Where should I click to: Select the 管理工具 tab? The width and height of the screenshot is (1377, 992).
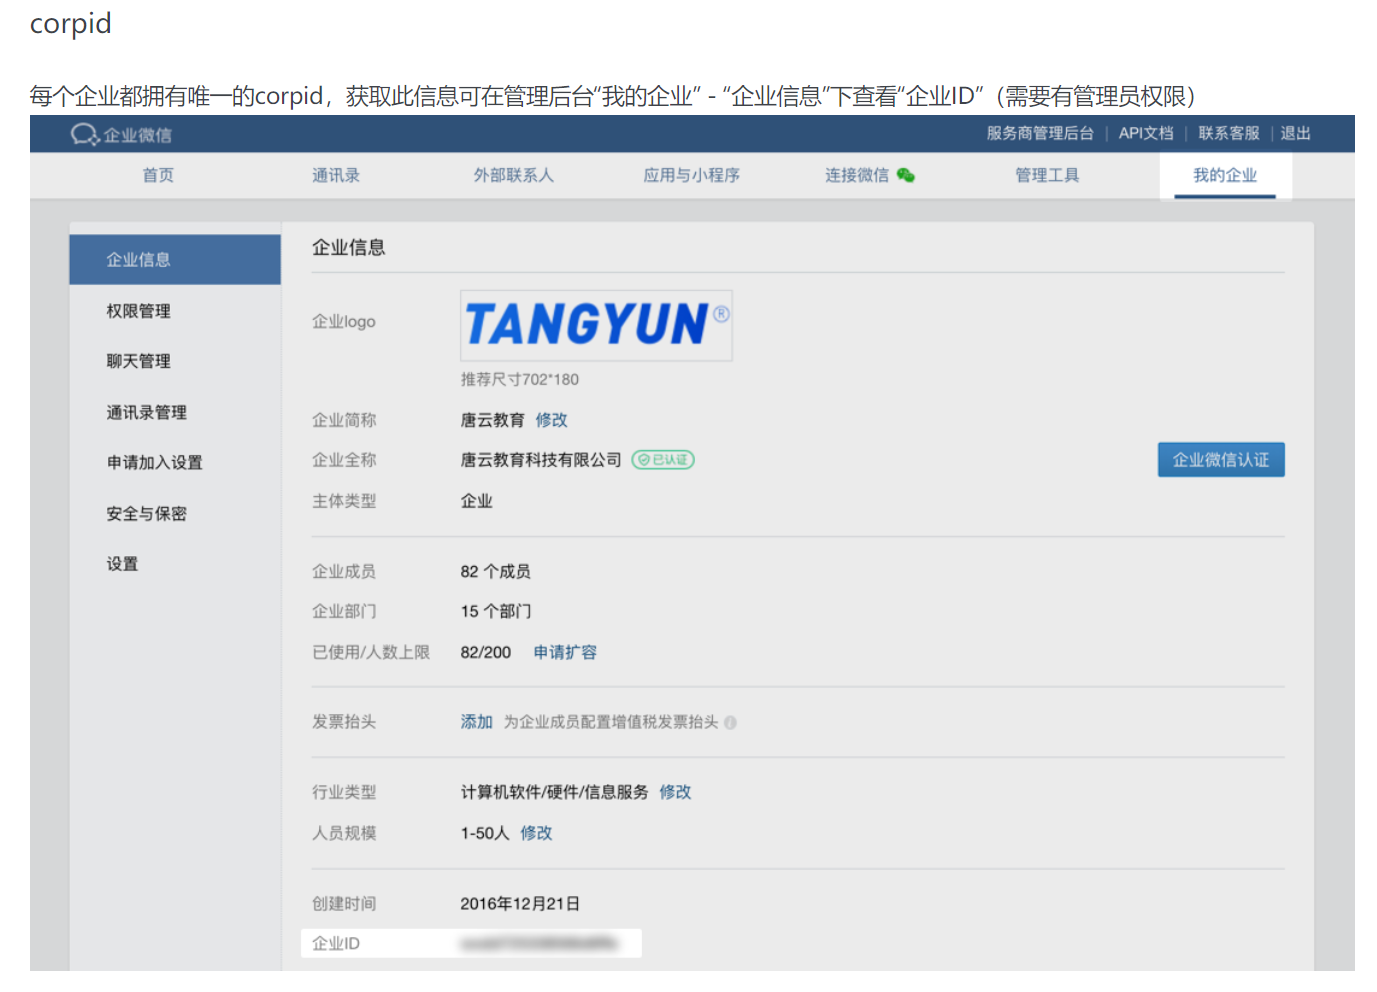coord(1047,175)
